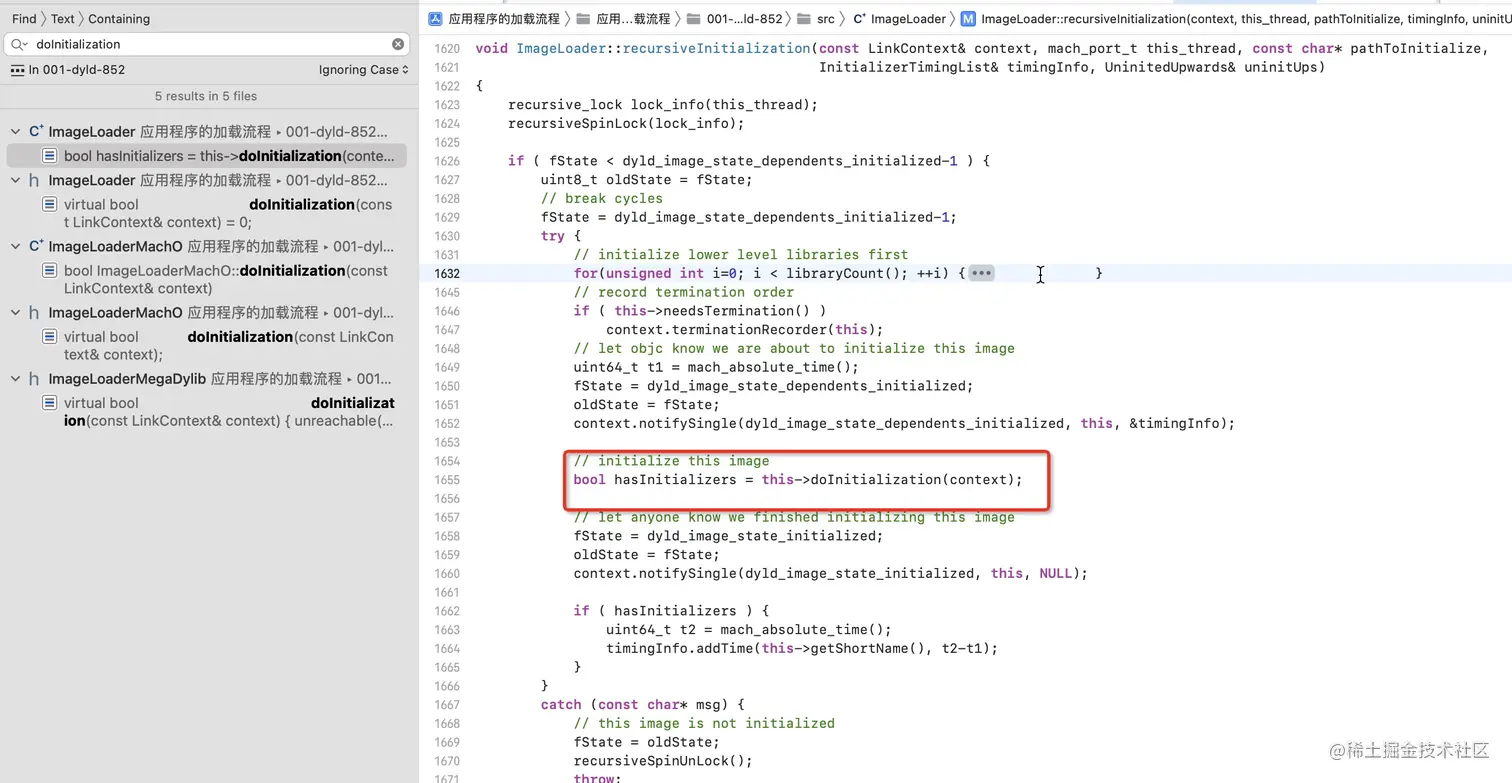Click the Xcode project icon in jump bar
Screen dimensions: 1512x783
pos(435,18)
